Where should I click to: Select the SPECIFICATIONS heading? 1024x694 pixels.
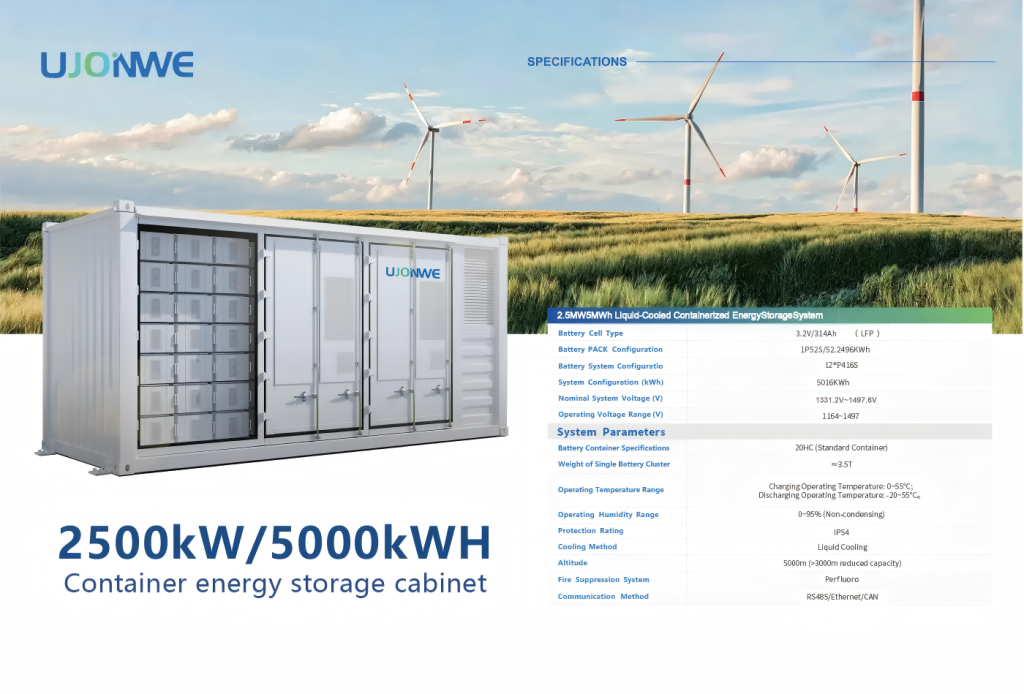(x=576, y=62)
